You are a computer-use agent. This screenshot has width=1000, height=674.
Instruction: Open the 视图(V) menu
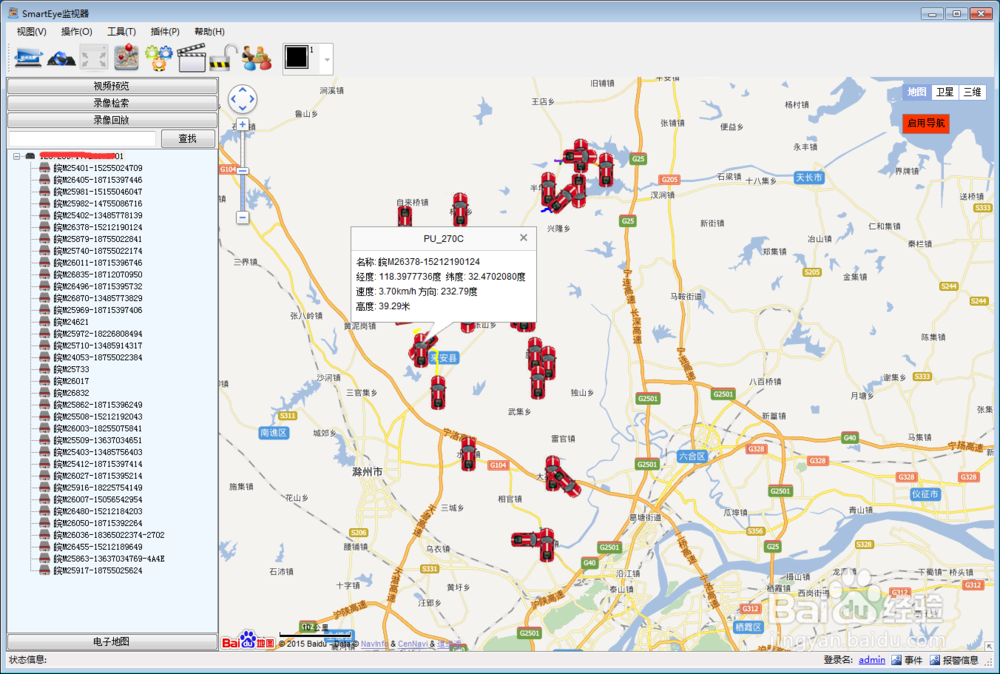(x=31, y=31)
